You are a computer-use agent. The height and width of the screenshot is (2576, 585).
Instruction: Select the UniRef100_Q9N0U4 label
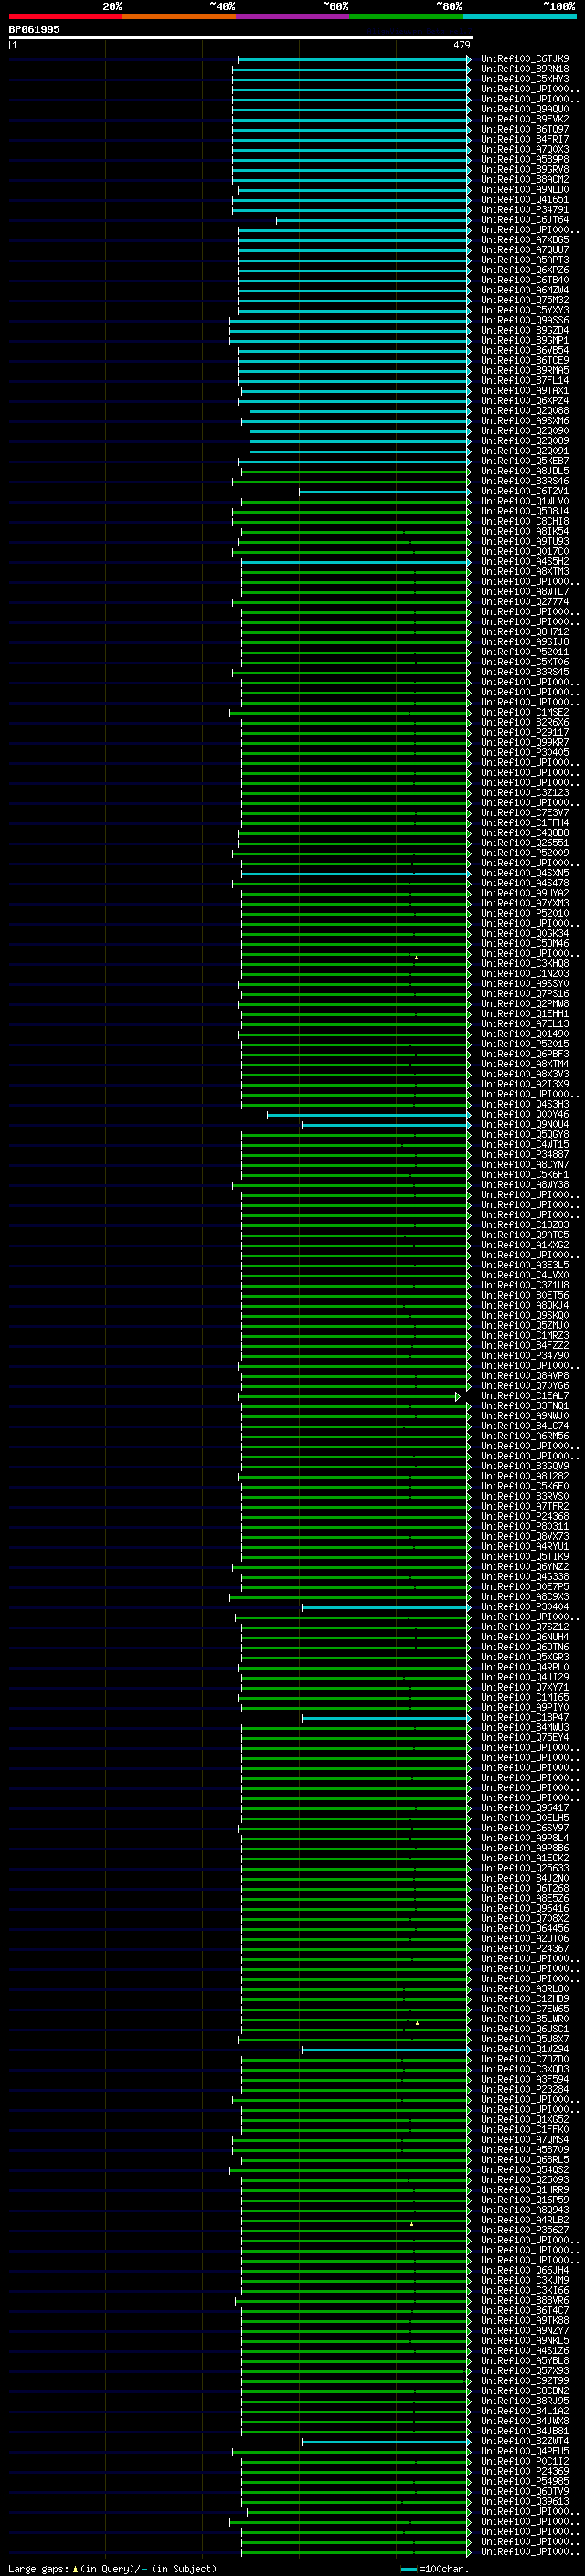pos(525,1124)
